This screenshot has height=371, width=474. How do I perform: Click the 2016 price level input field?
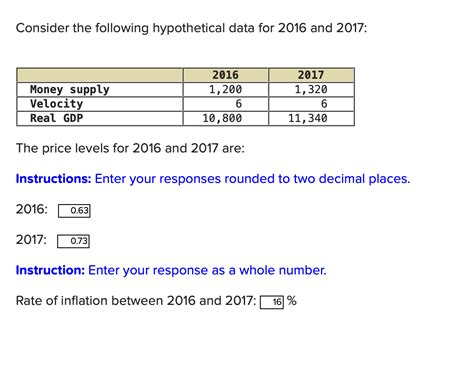tap(74, 211)
